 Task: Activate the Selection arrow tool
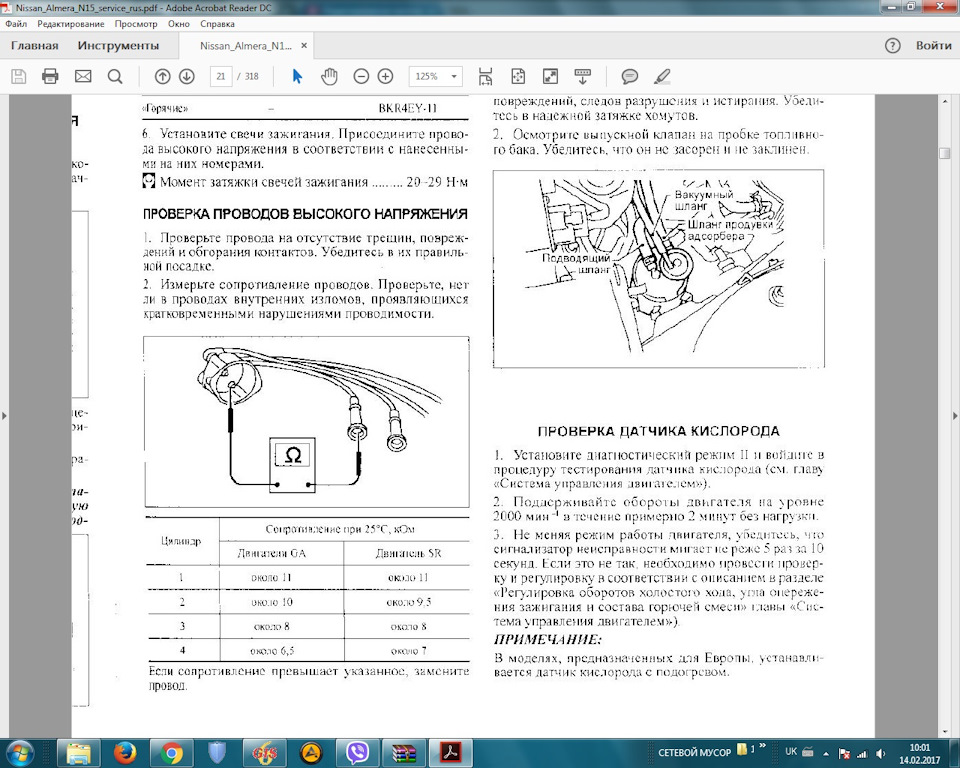(298, 77)
